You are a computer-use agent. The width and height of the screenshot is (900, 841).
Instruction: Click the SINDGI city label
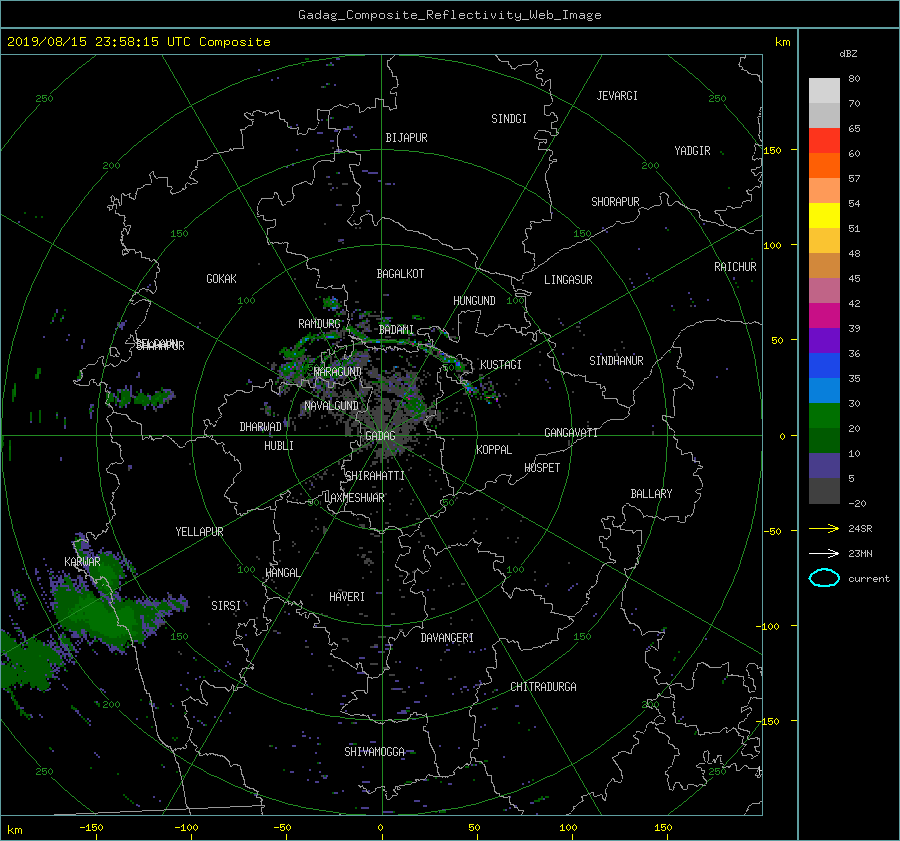pyautogui.click(x=509, y=119)
